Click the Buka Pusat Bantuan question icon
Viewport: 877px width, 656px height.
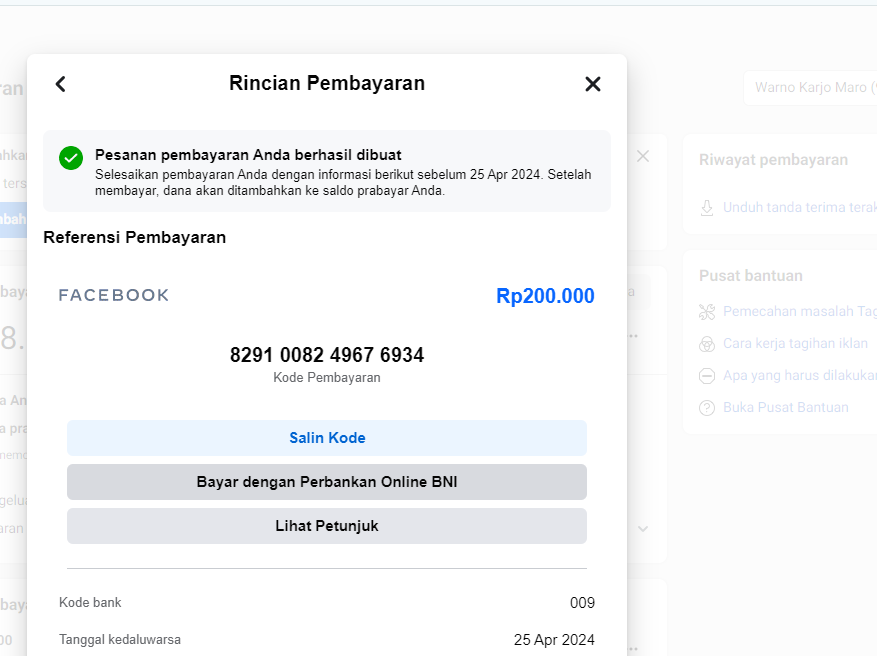coord(707,408)
